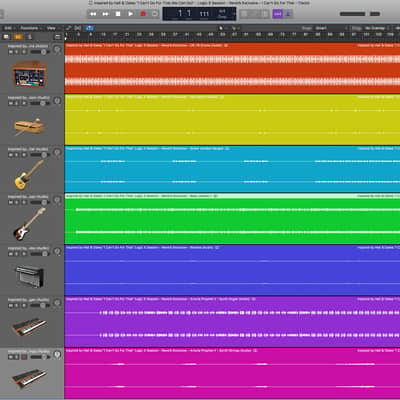Solo the electric guitar track
Screen dimensions: 400x400
(x=17, y=155)
